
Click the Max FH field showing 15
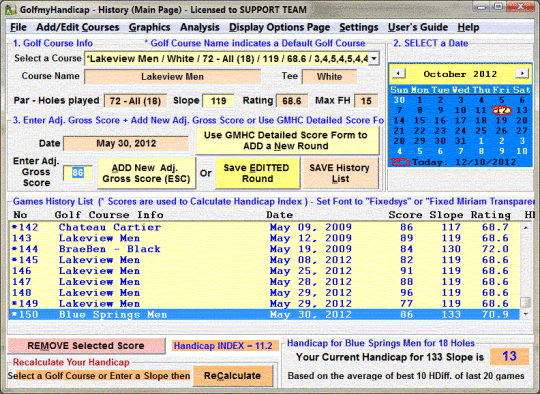click(x=366, y=101)
